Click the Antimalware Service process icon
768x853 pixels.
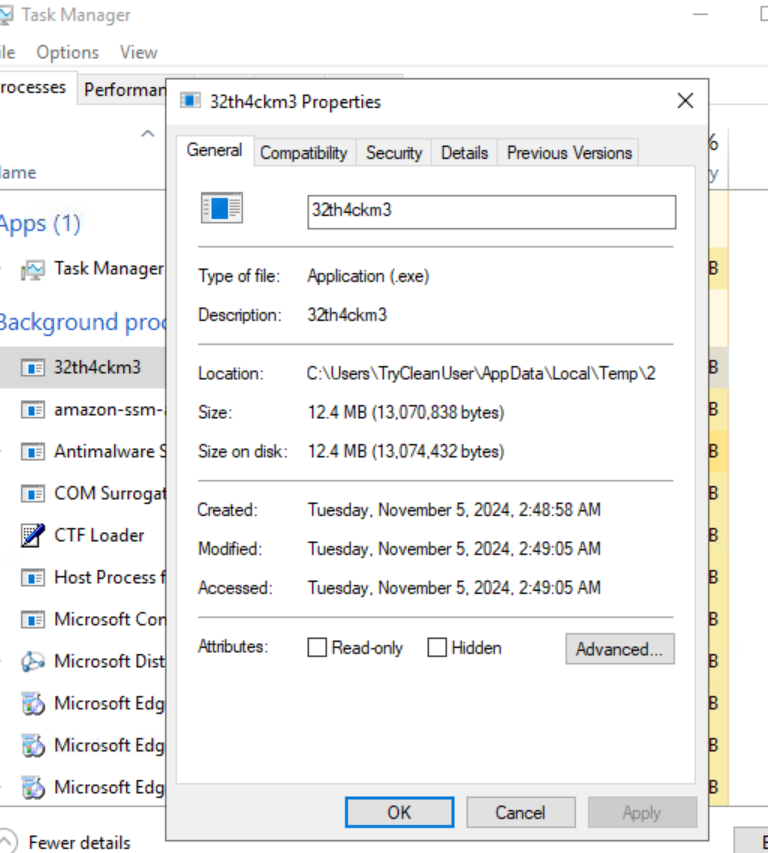[x=33, y=452]
